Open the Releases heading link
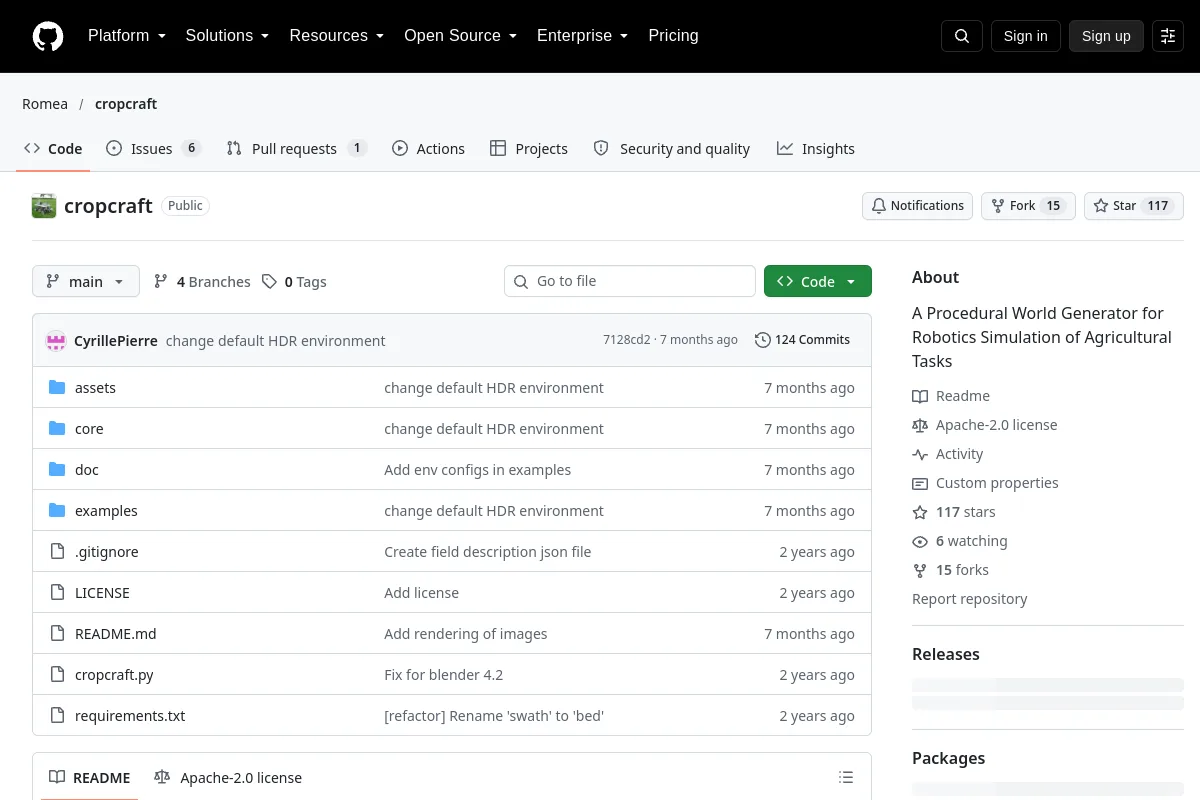The image size is (1200, 800). pyautogui.click(x=946, y=654)
